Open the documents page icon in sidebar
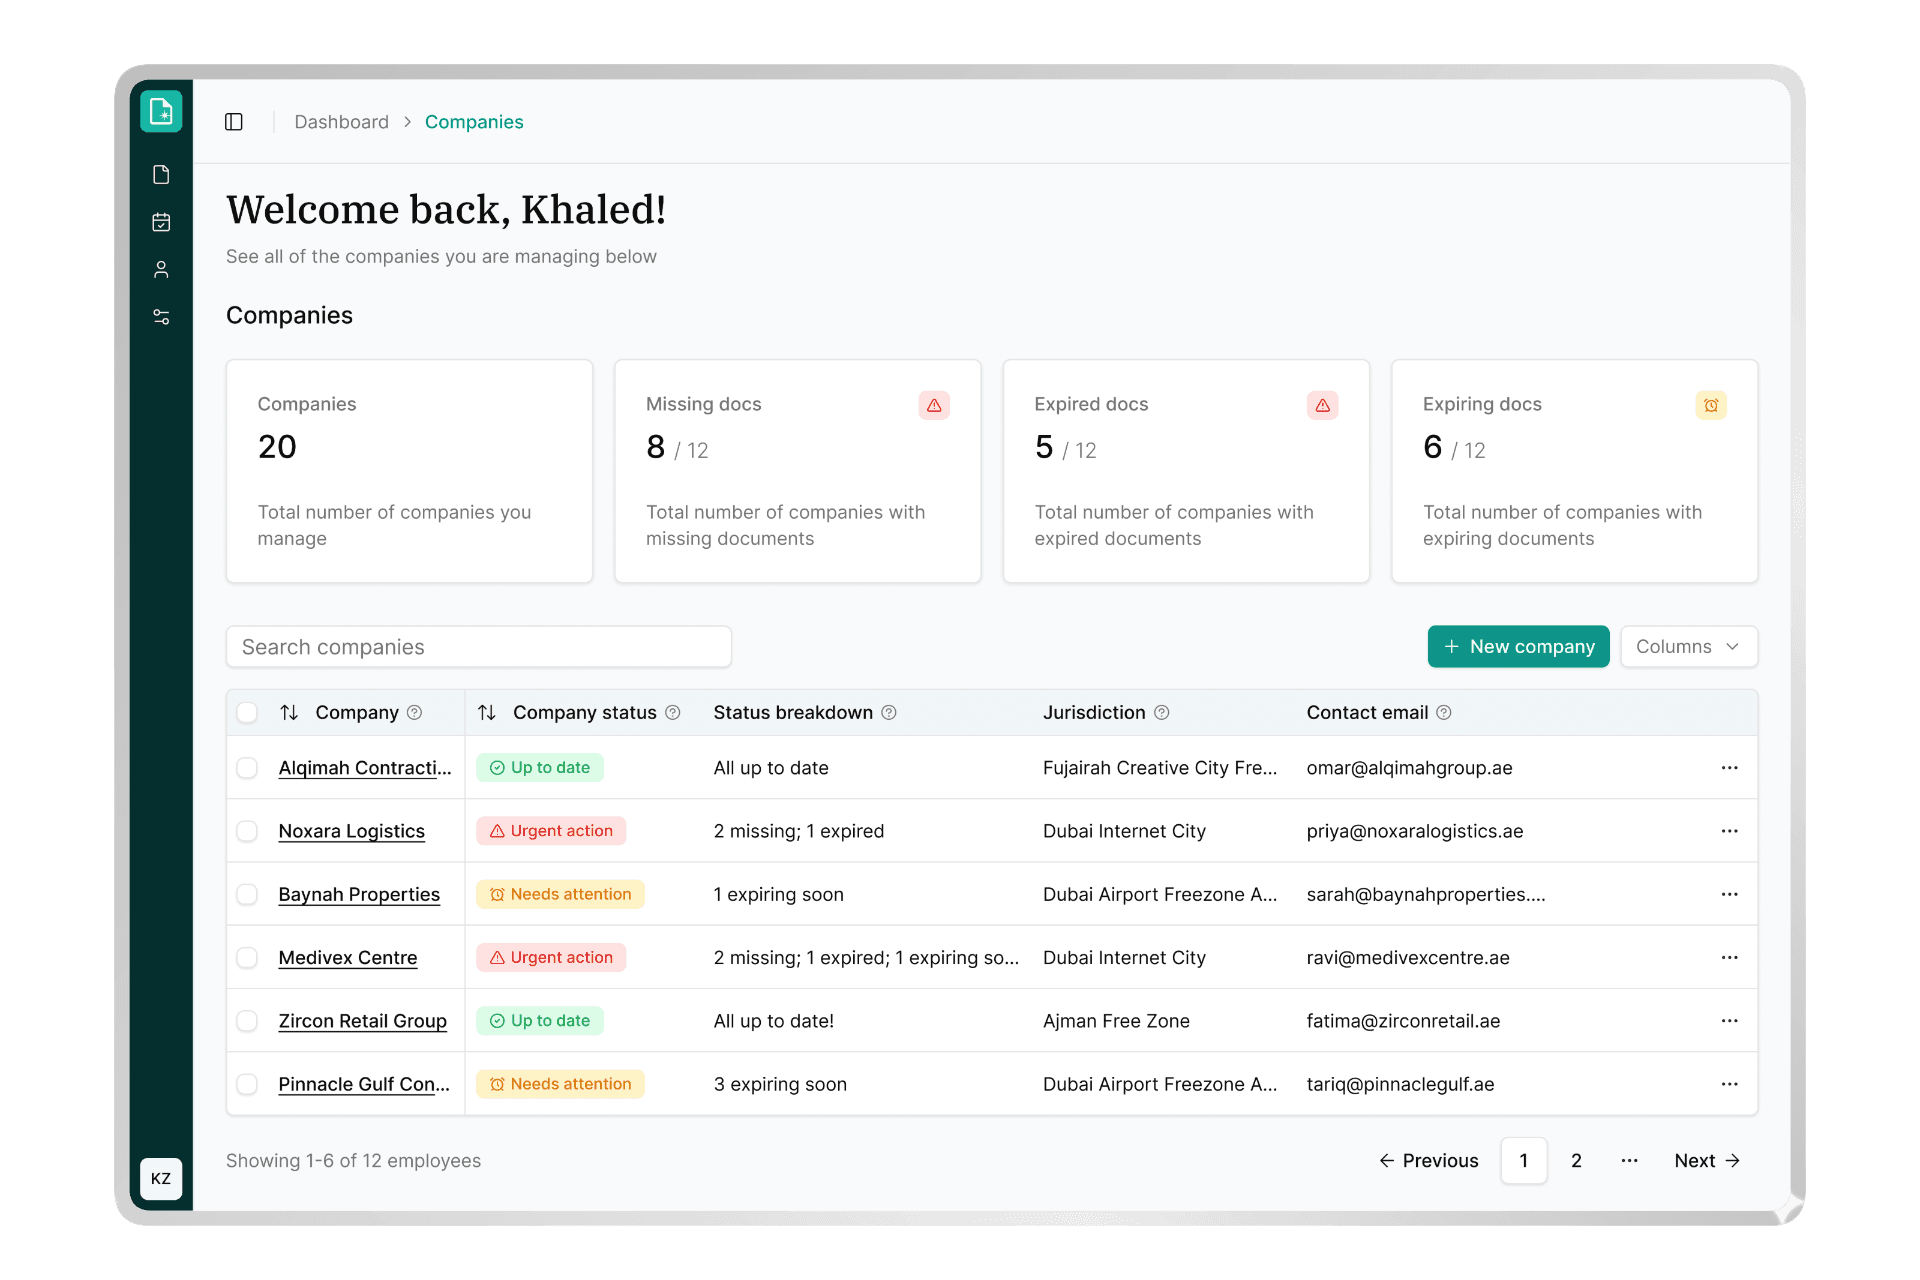 (x=161, y=175)
